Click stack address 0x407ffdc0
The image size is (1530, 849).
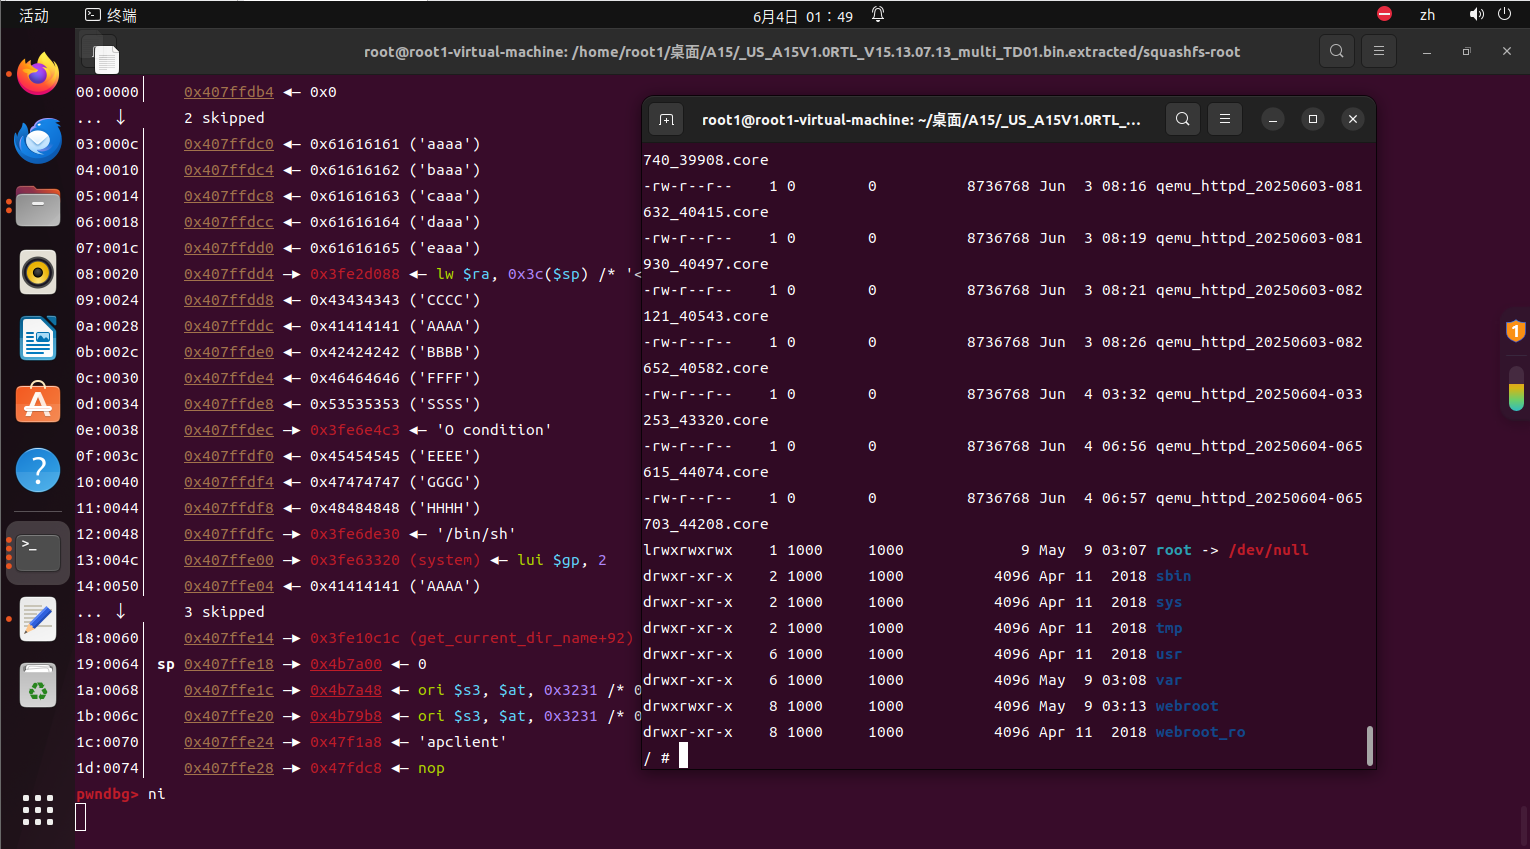click(x=229, y=144)
